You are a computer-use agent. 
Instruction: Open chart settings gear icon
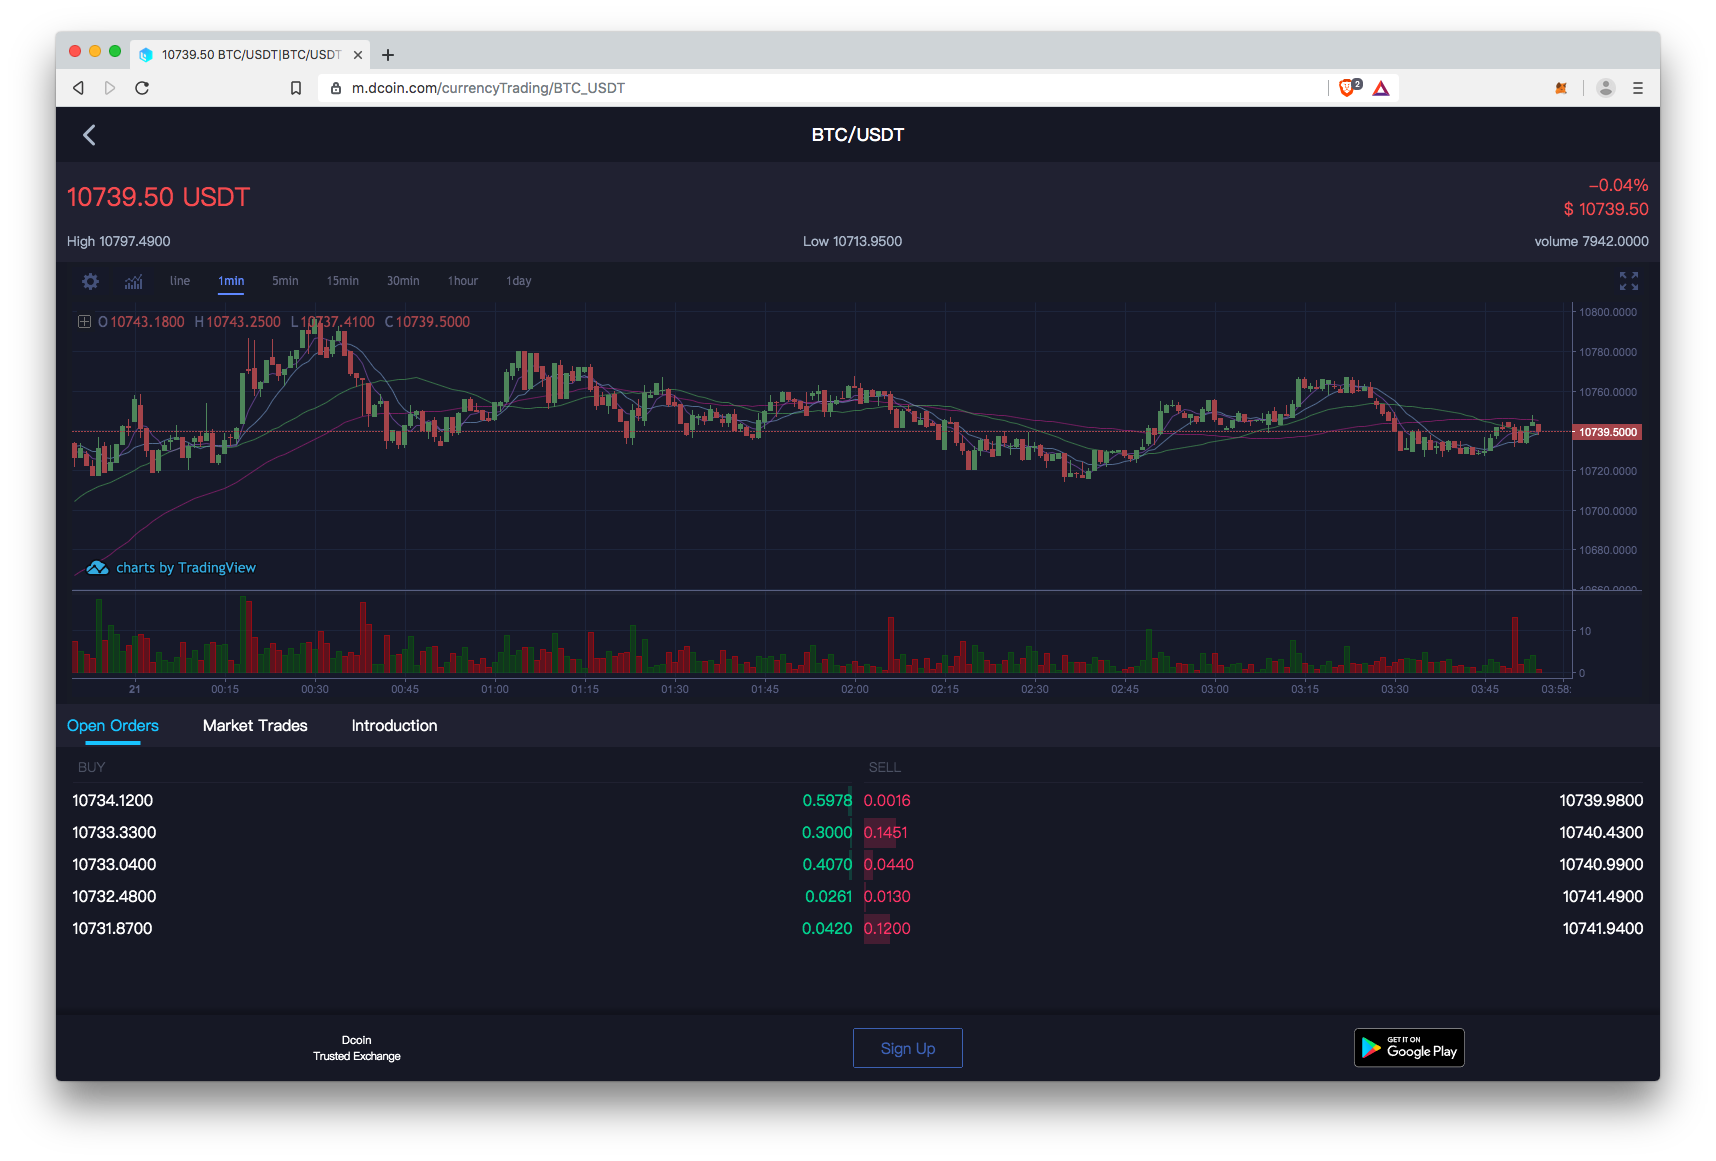(x=91, y=281)
